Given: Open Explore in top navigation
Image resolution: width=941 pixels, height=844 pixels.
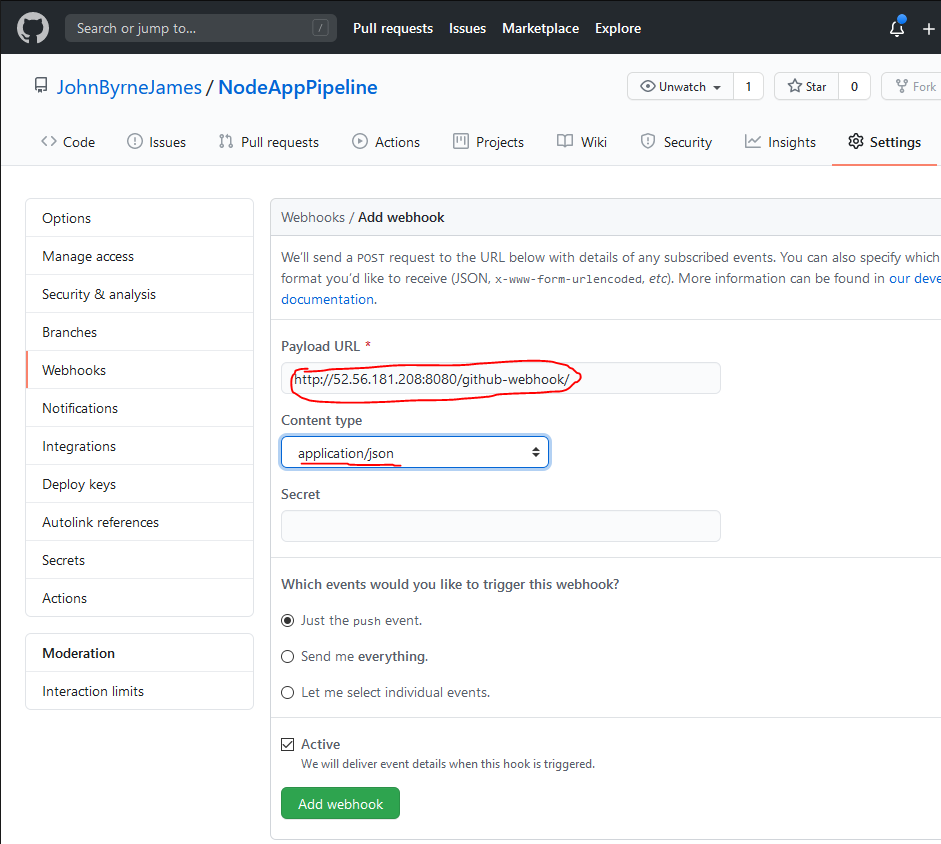Looking at the screenshot, I should click(618, 28).
